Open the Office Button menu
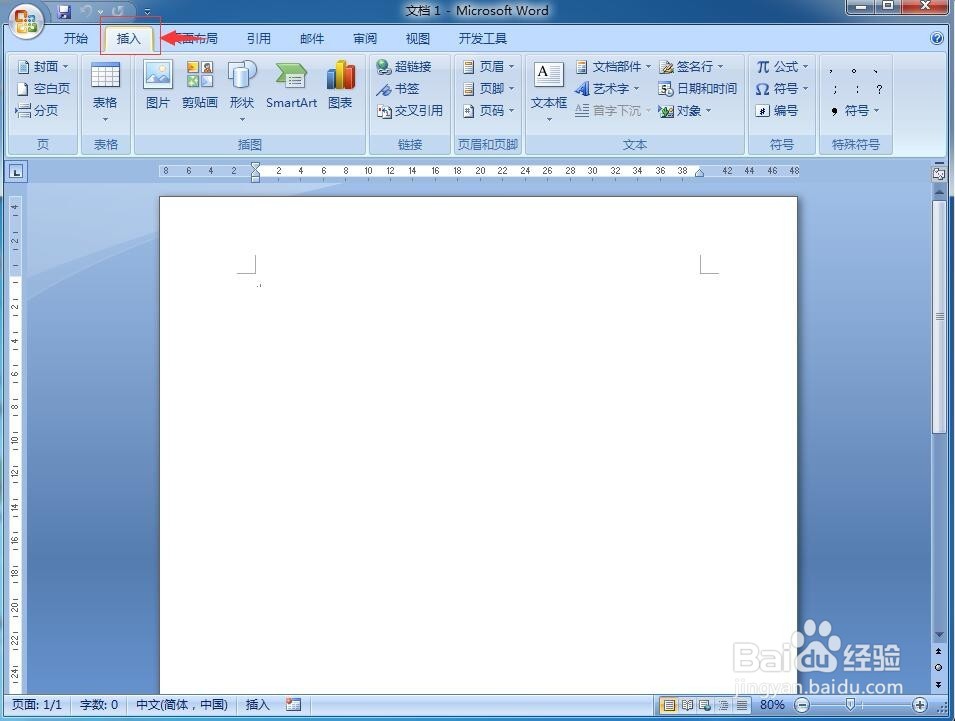The width and height of the screenshot is (955, 721). 25,22
